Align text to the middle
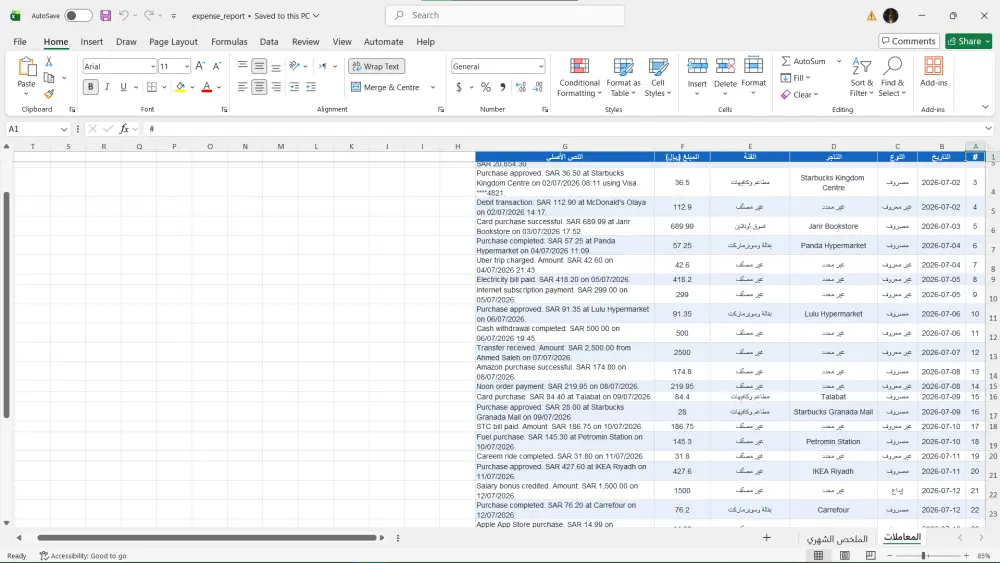 pos(259,66)
